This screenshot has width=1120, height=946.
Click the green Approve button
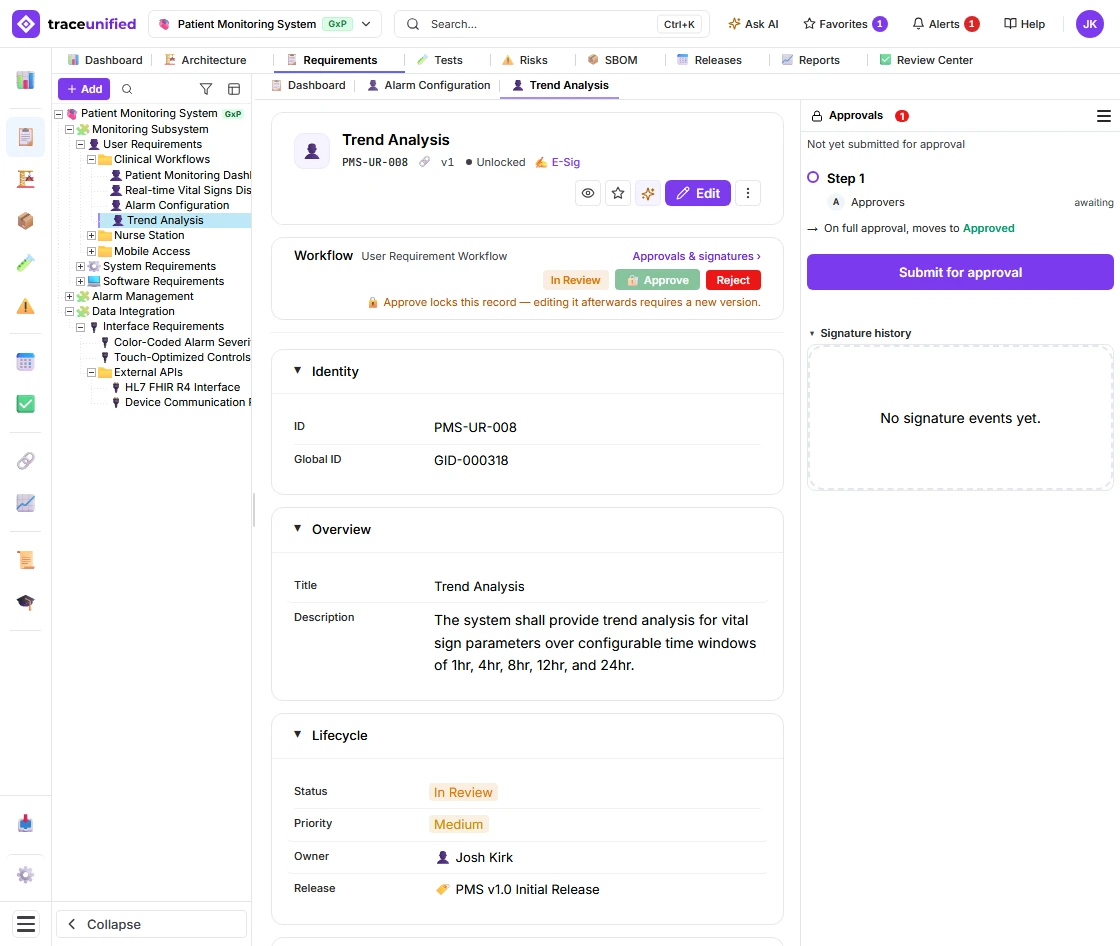click(657, 280)
